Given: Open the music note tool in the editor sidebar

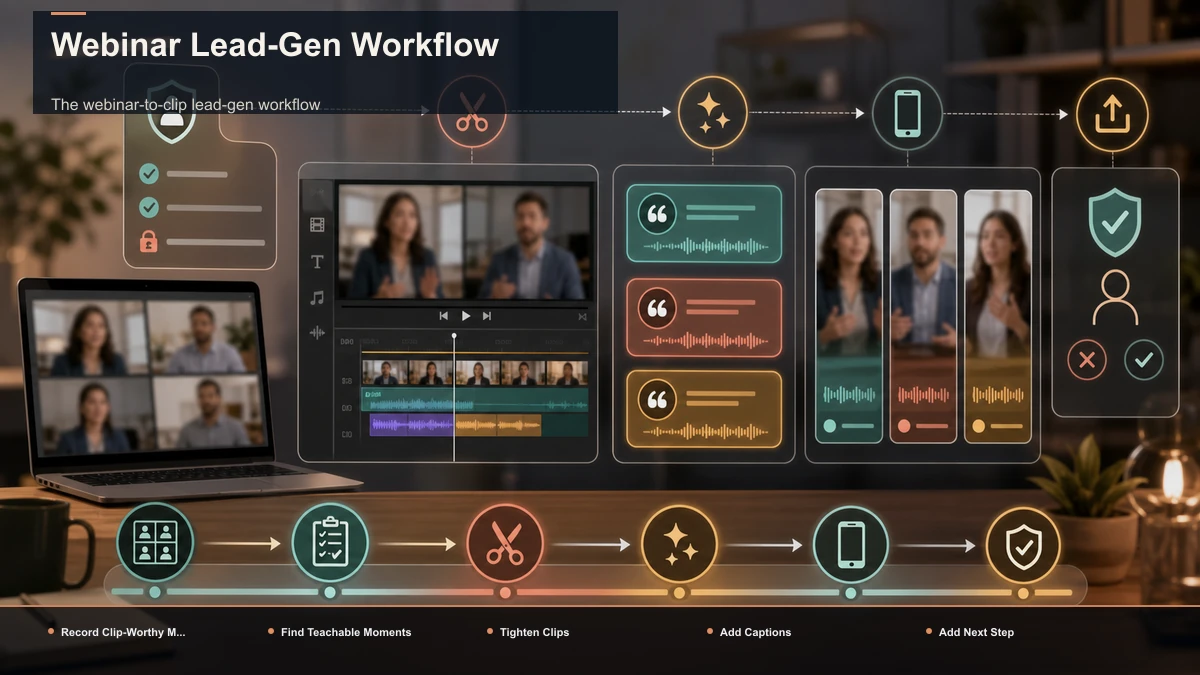Looking at the screenshot, I should pyautogui.click(x=317, y=297).
